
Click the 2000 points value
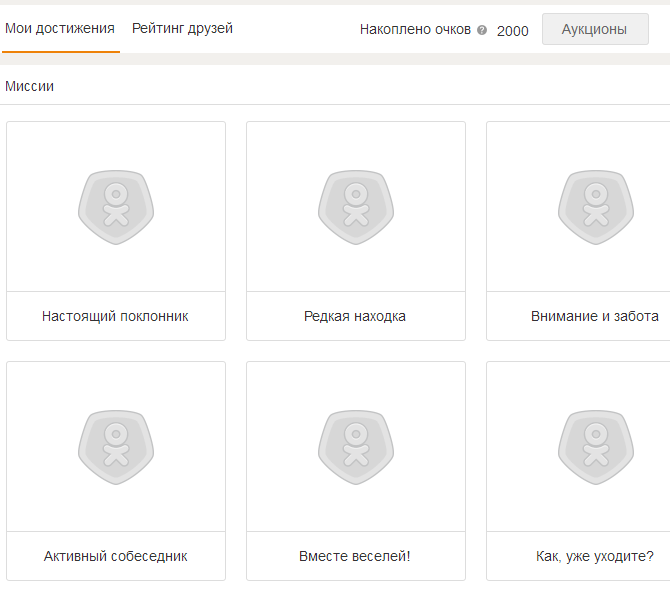click(513, 31)
